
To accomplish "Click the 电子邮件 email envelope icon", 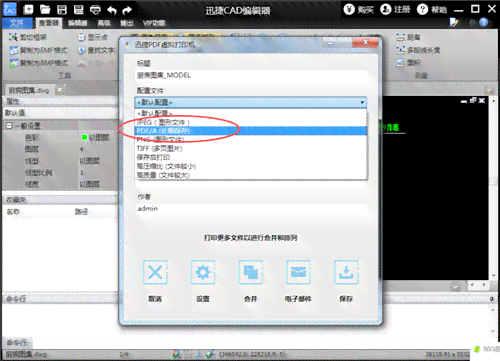I will tap(298, 272).
